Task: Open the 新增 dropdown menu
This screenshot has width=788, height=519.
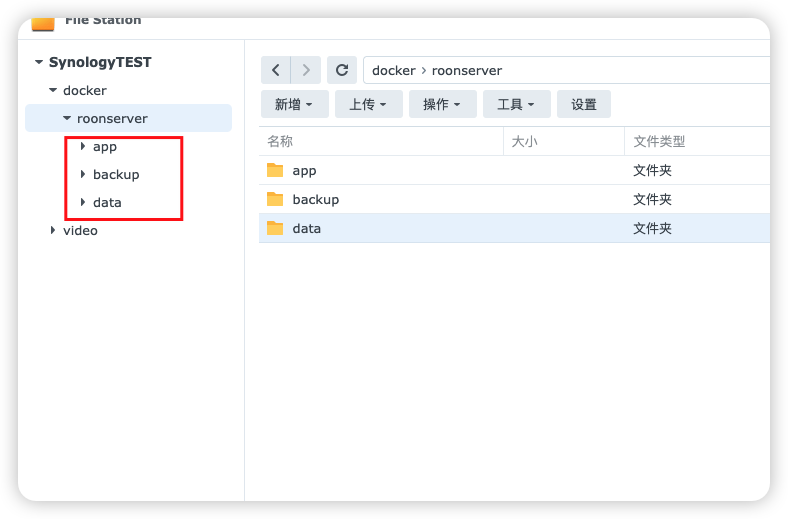Action: pos(294,104)
